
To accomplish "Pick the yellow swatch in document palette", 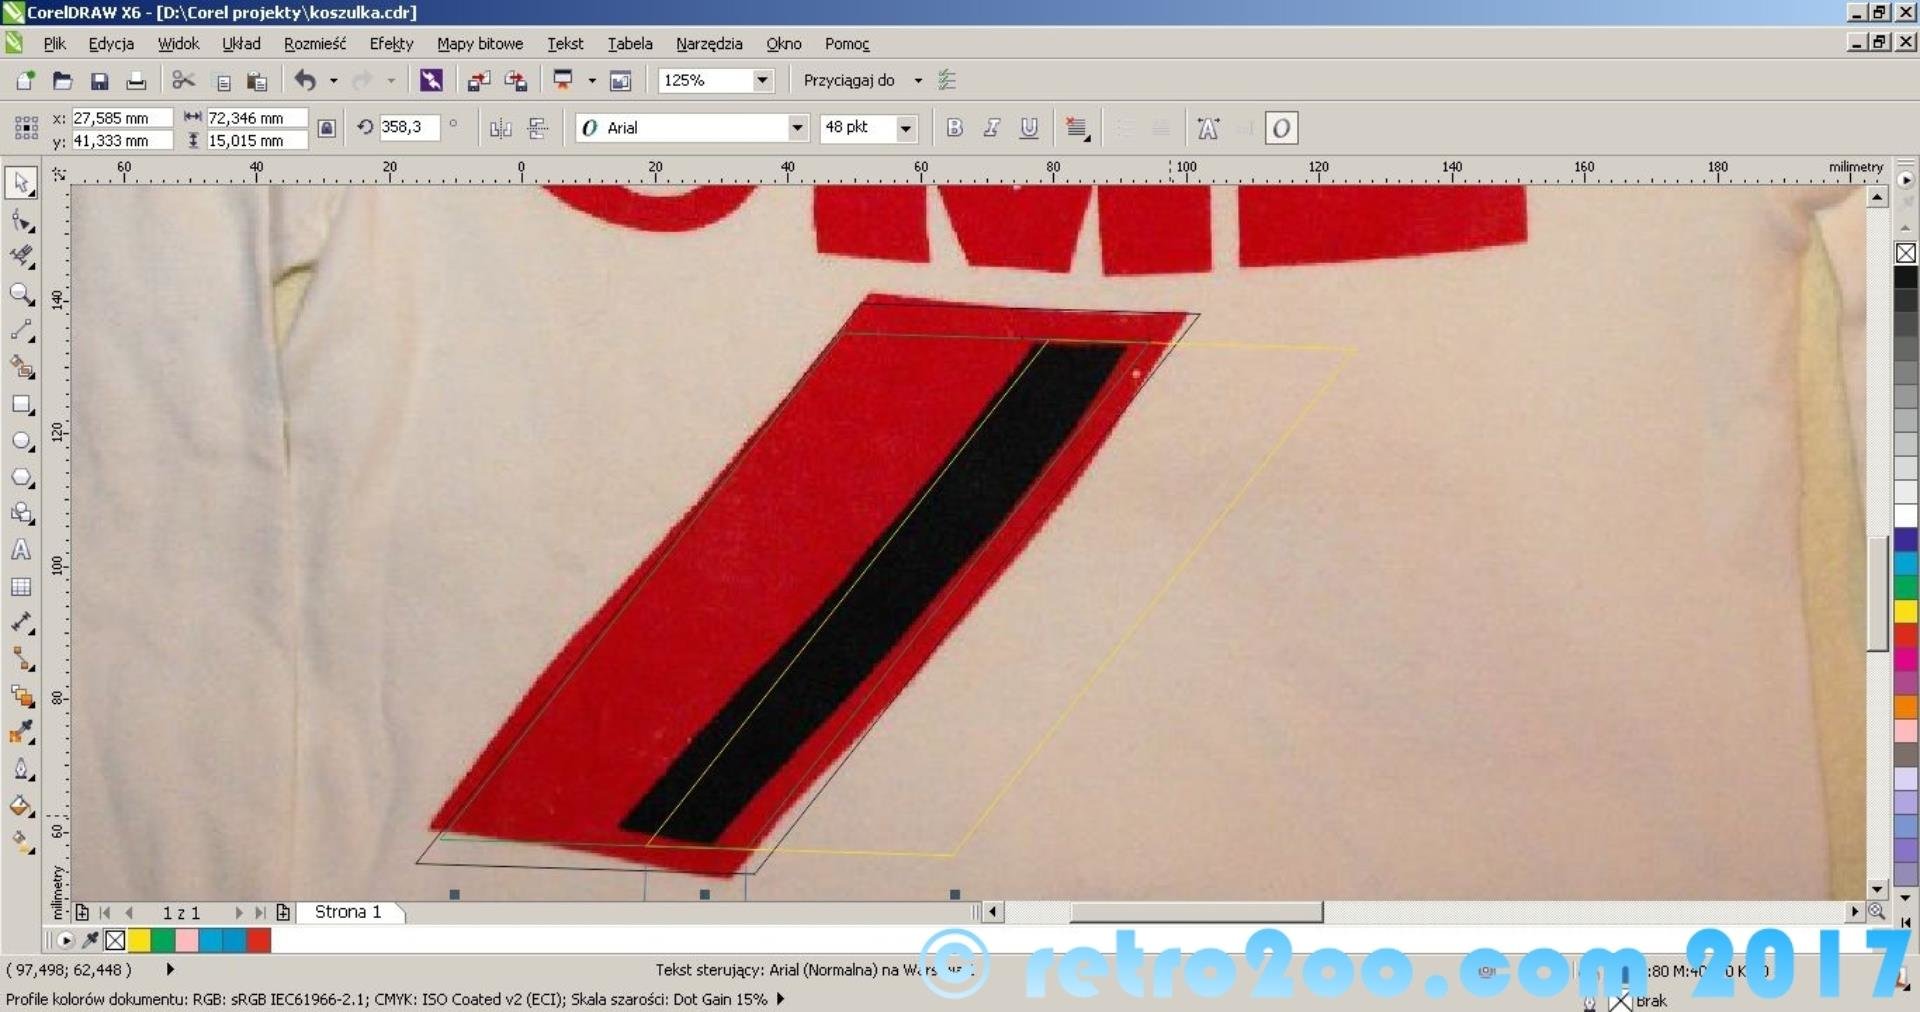I will click(x=139, y=940).
